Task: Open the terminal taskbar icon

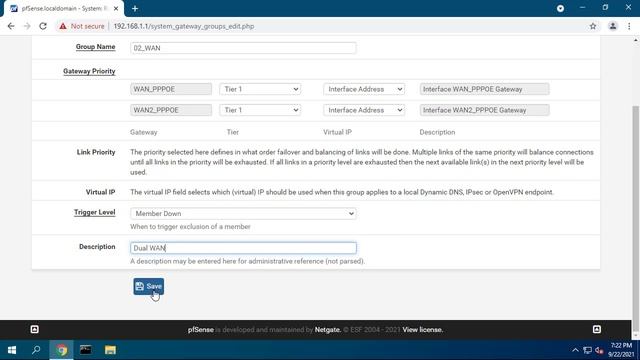Action: (86, 350)
